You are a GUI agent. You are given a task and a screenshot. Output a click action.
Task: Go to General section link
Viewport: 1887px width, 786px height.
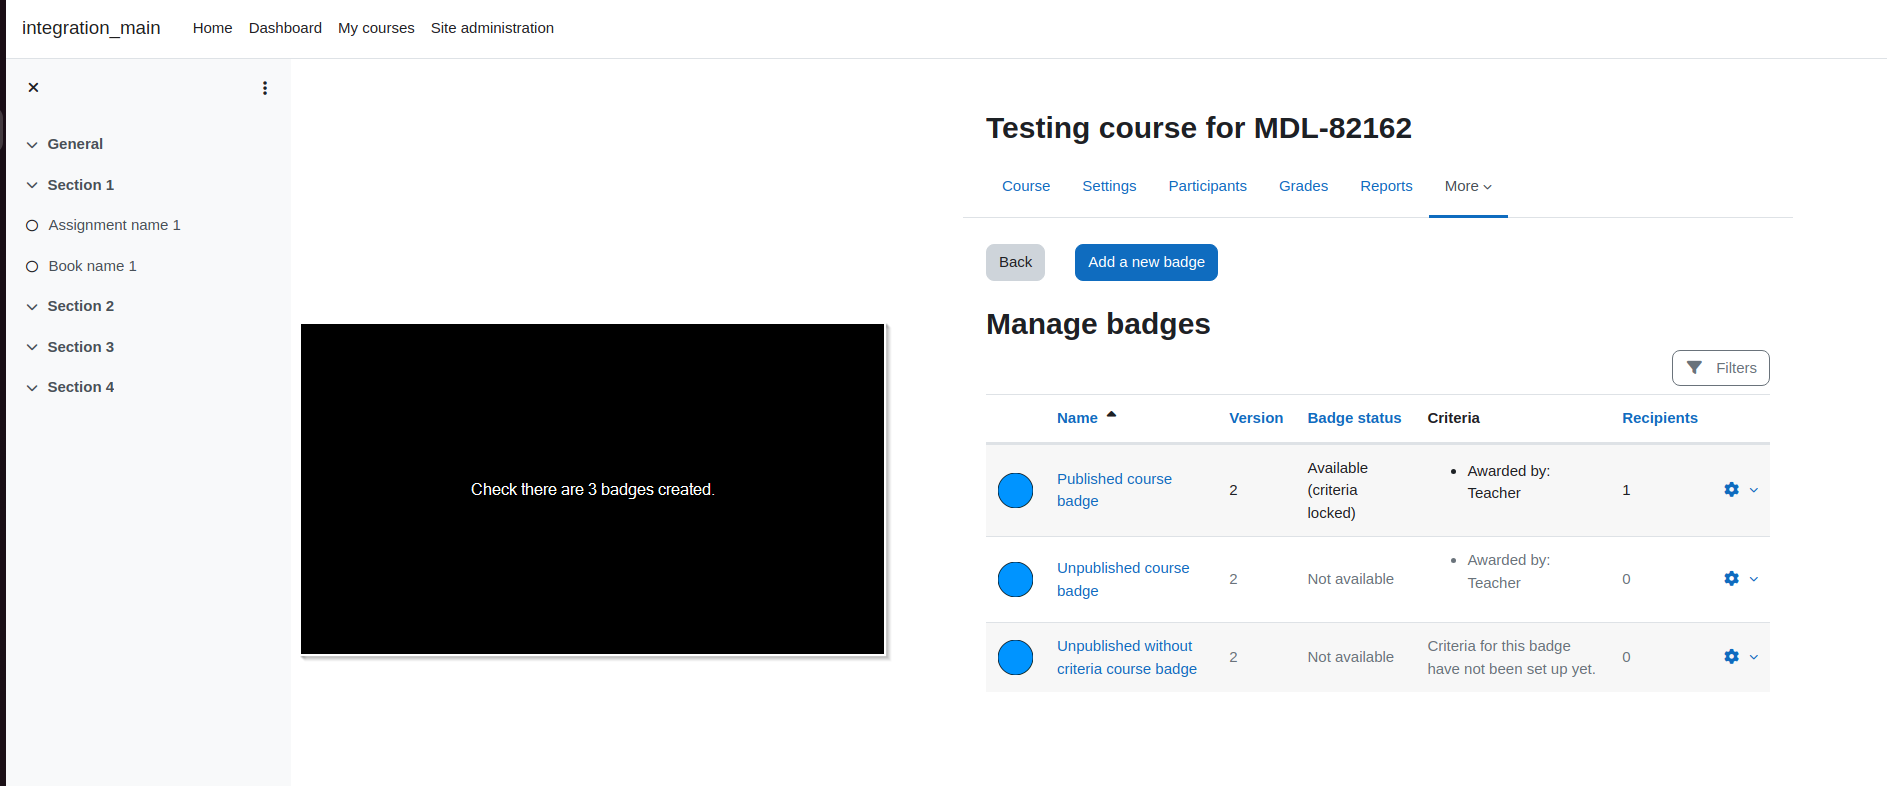point(75,144)
